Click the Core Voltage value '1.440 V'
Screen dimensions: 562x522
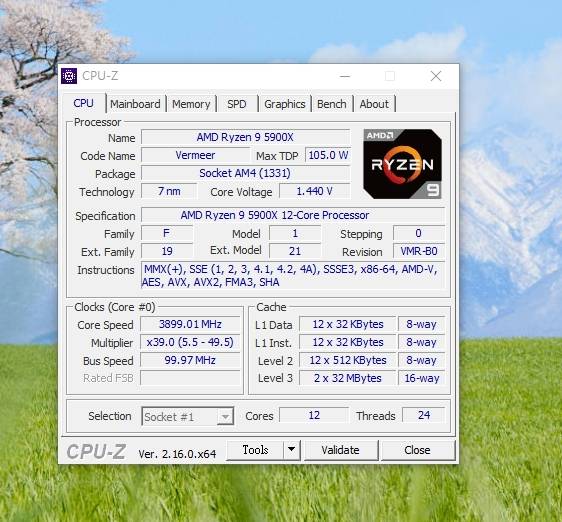click(x=314, y=191)
